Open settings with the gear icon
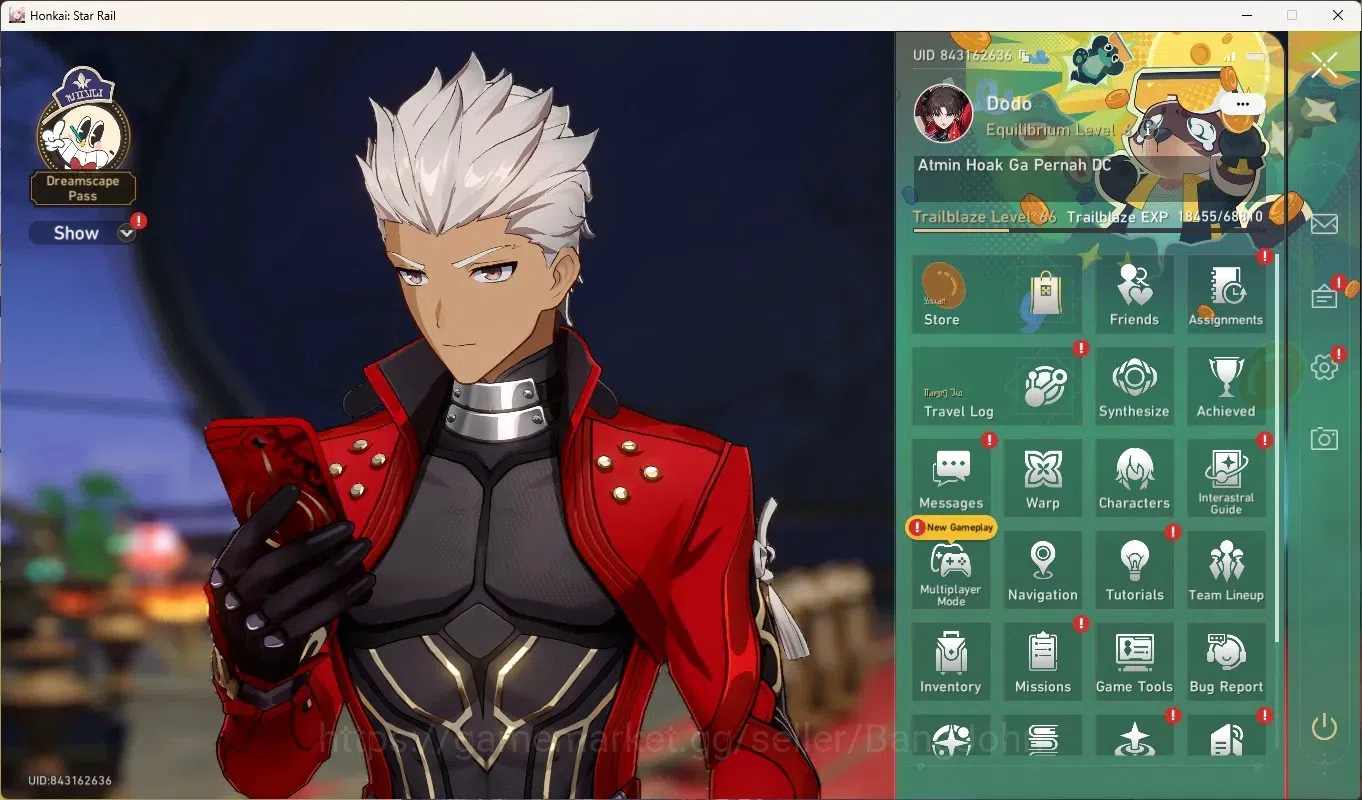Screen dimensions: 1362x800 [1324, 368]
